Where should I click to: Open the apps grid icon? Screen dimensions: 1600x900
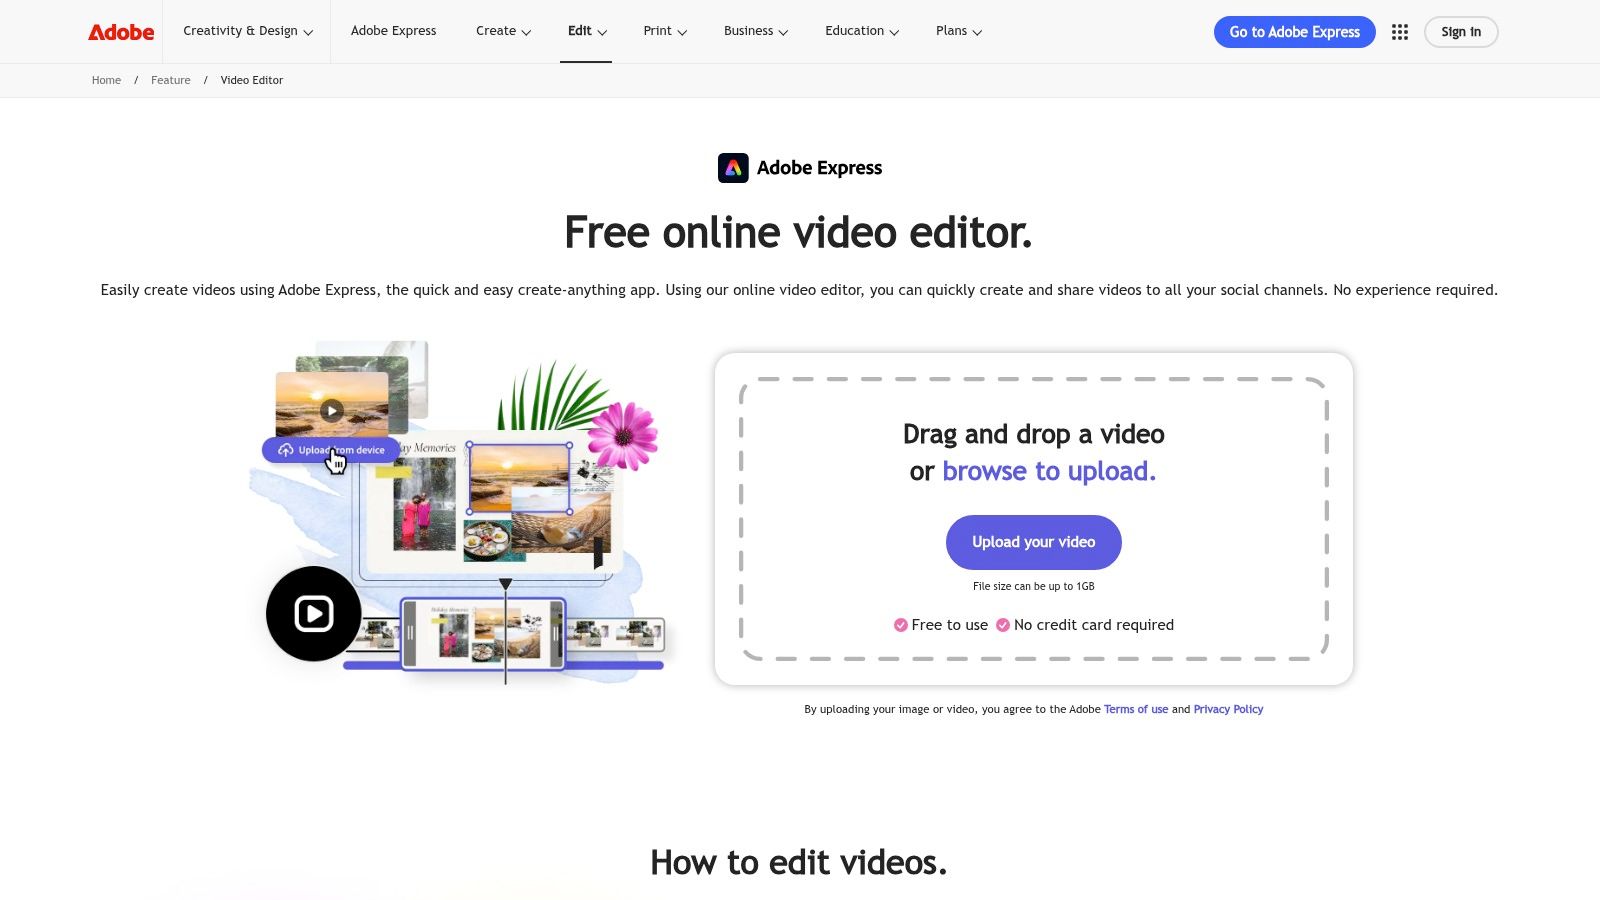(1400, 32)
